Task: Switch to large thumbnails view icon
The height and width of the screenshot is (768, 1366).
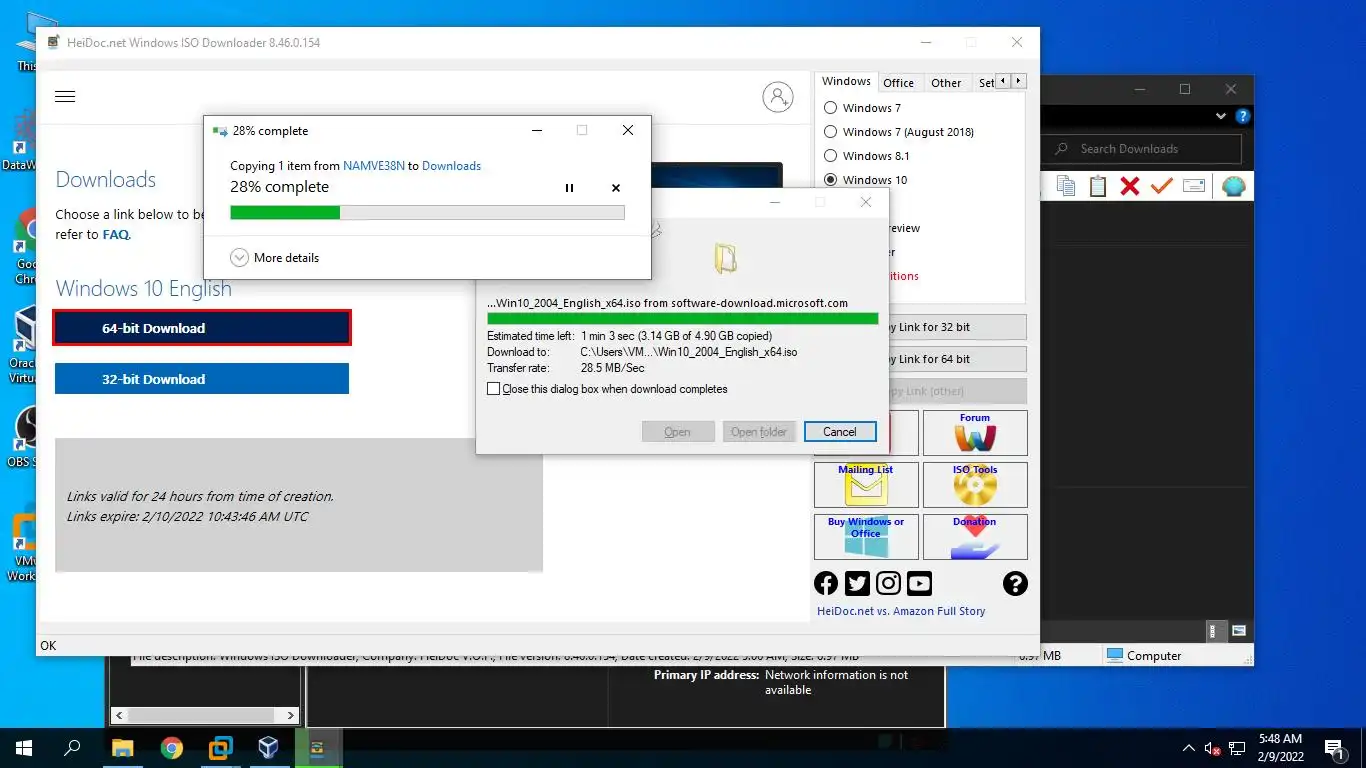Action: (1239, 631)
